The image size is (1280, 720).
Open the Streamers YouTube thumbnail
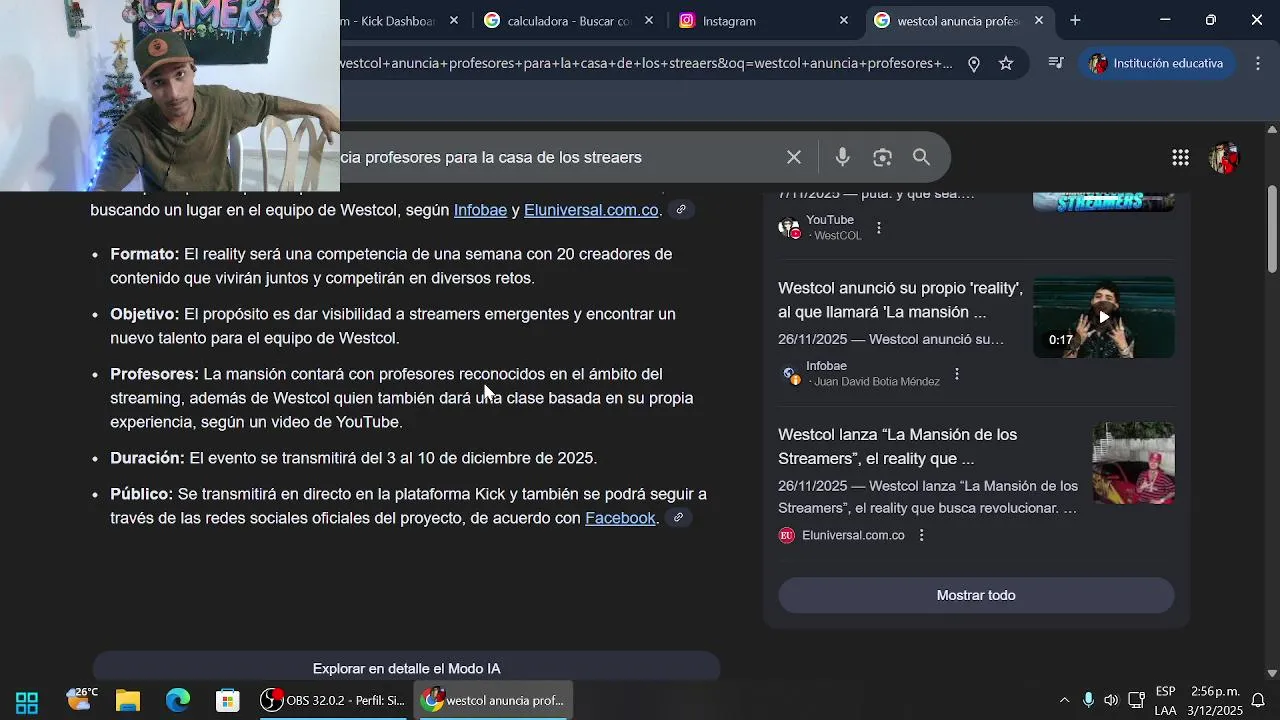pyautogui.click(x=1104, y=202)
